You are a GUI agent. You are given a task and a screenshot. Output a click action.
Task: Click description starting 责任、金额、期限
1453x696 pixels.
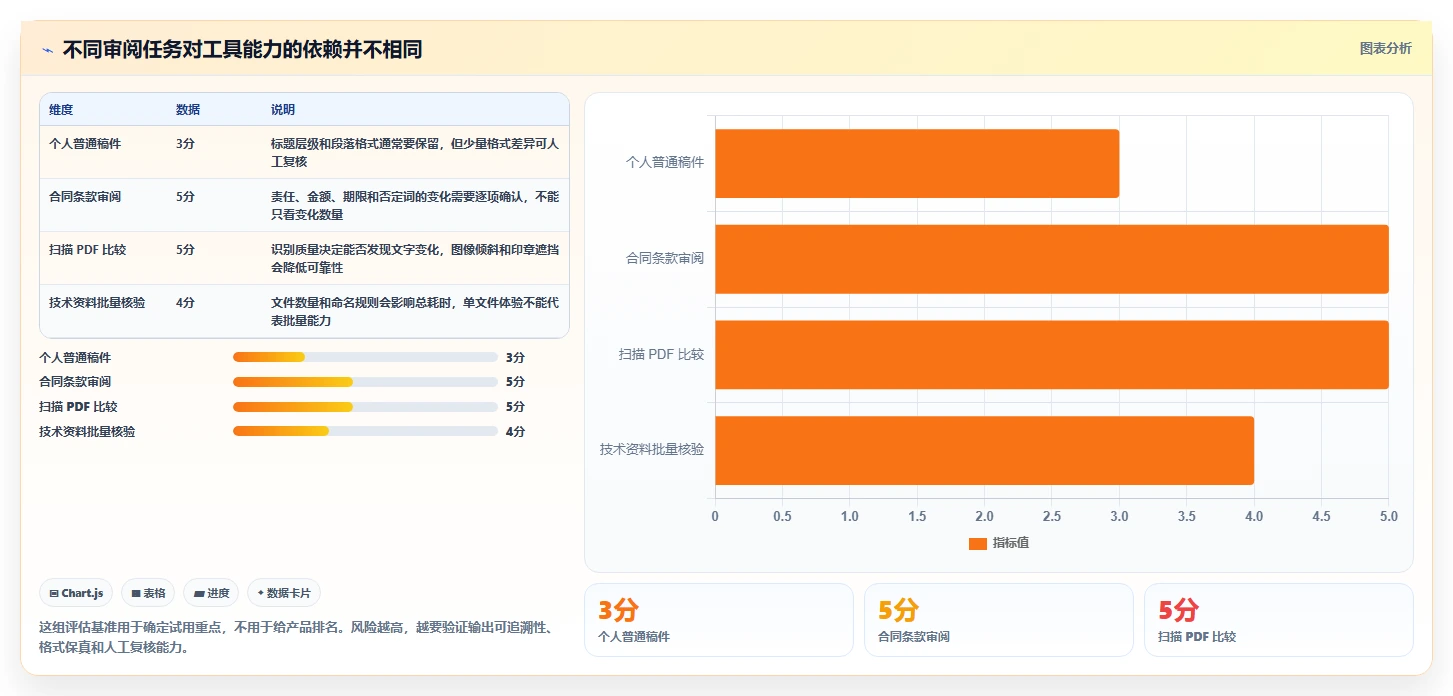tap(415, 206)
